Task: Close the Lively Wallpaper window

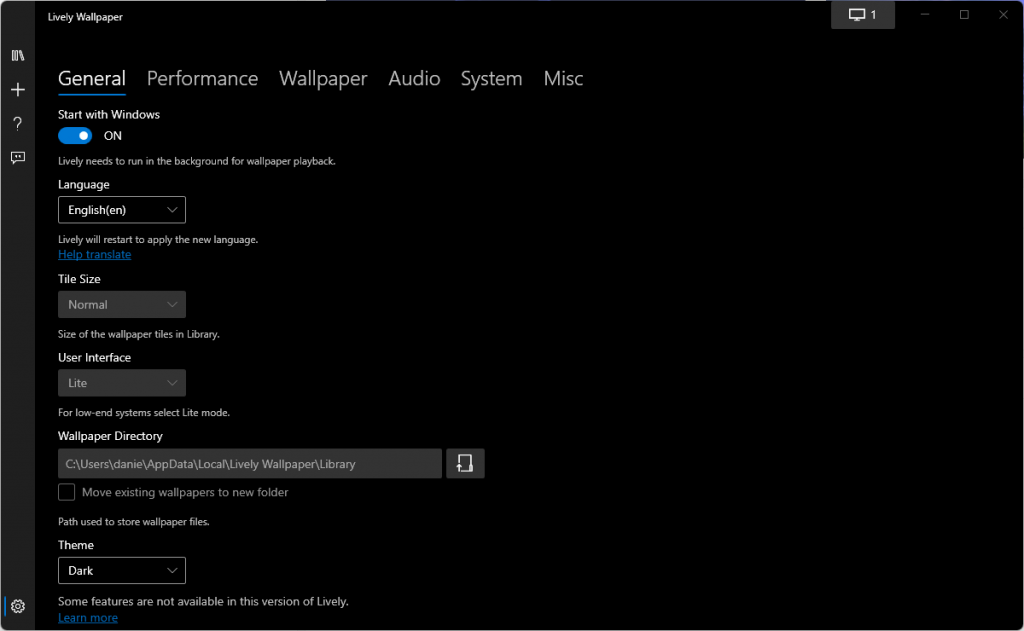Action: point(1003,14)
